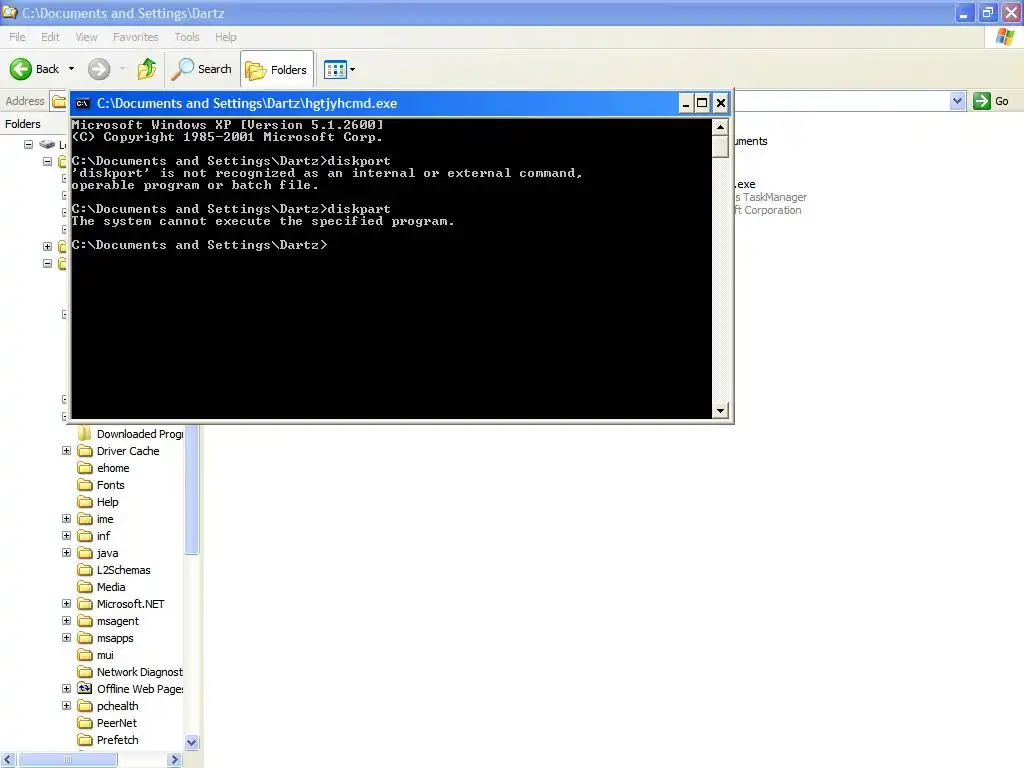Expand the java folder
This screenshot has width=1024, height=768.
tap(66, 552)
